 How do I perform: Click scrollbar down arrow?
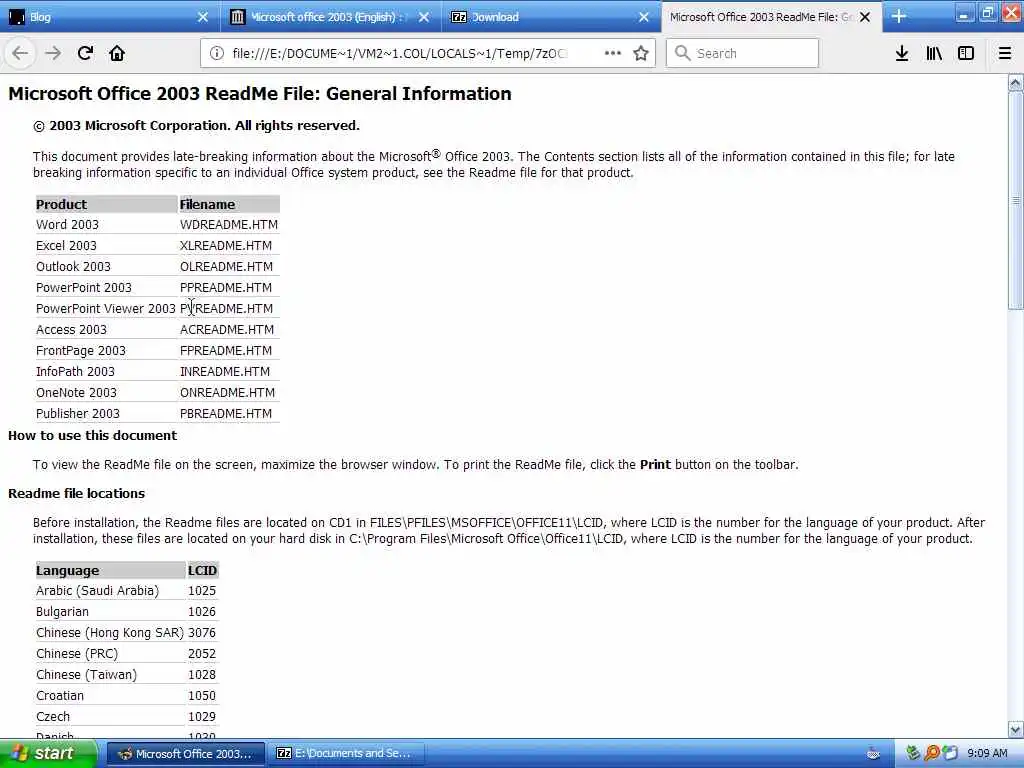point(1016,729)
